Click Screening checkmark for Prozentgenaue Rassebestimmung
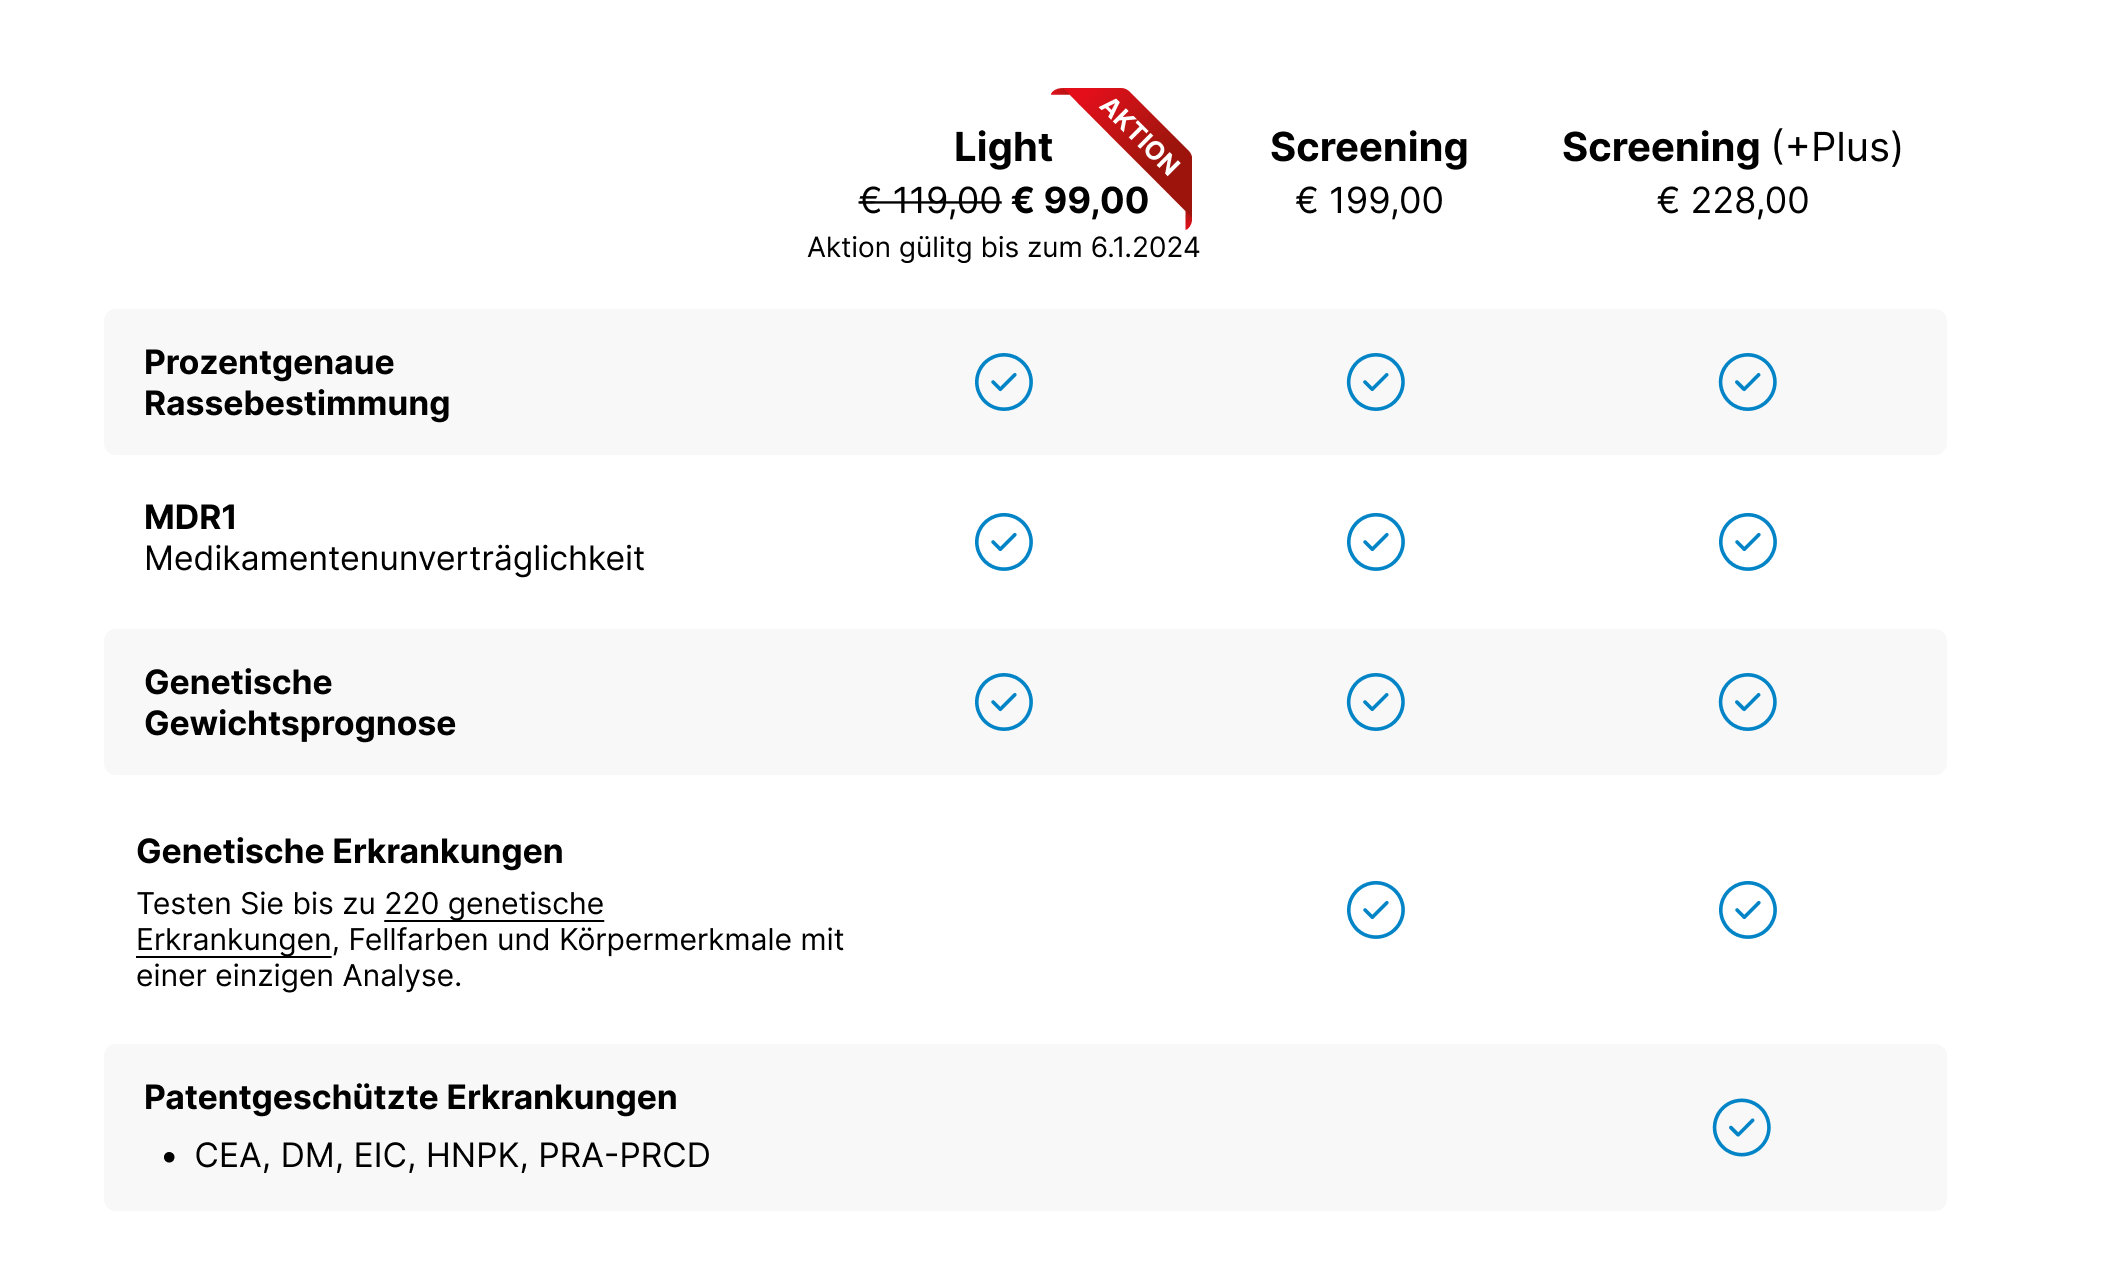Viewport: 2114px width, 1279px height. point(1375,382)
